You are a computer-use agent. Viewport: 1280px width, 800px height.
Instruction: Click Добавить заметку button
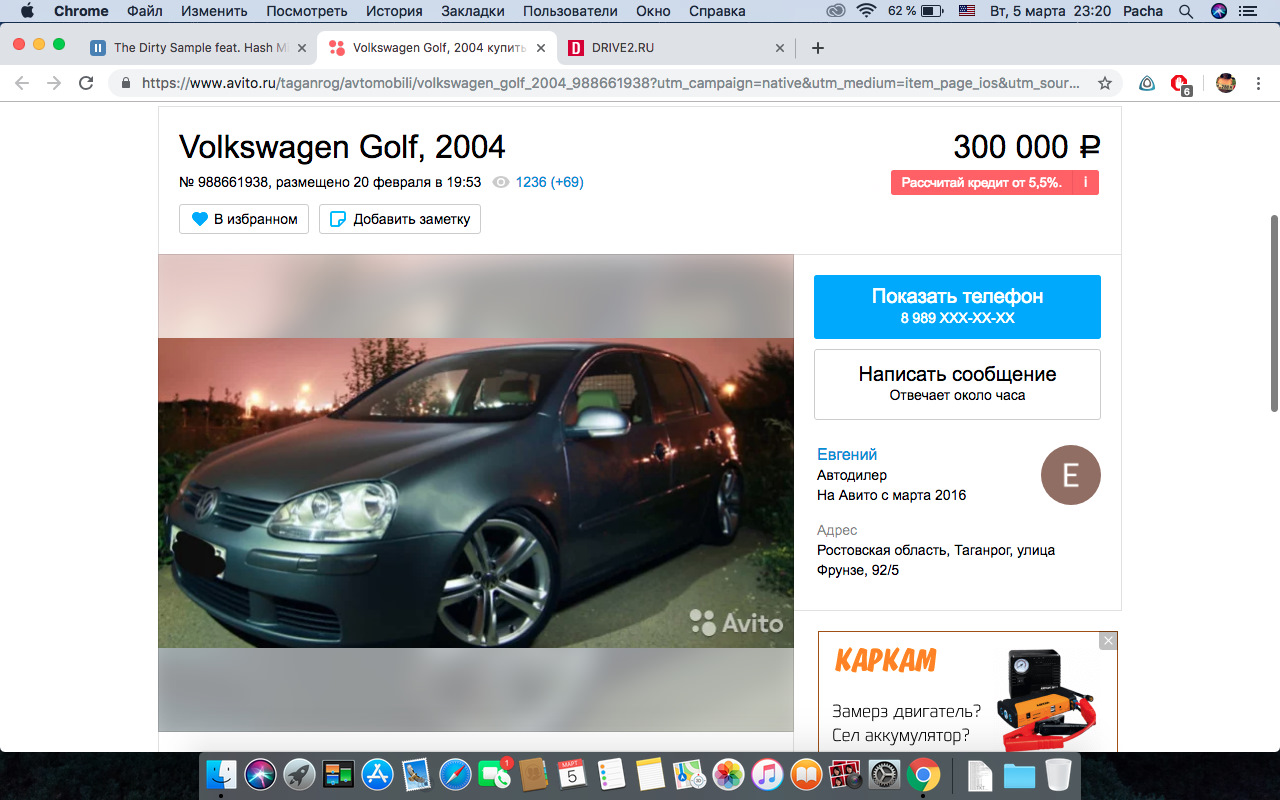[400, 219]
